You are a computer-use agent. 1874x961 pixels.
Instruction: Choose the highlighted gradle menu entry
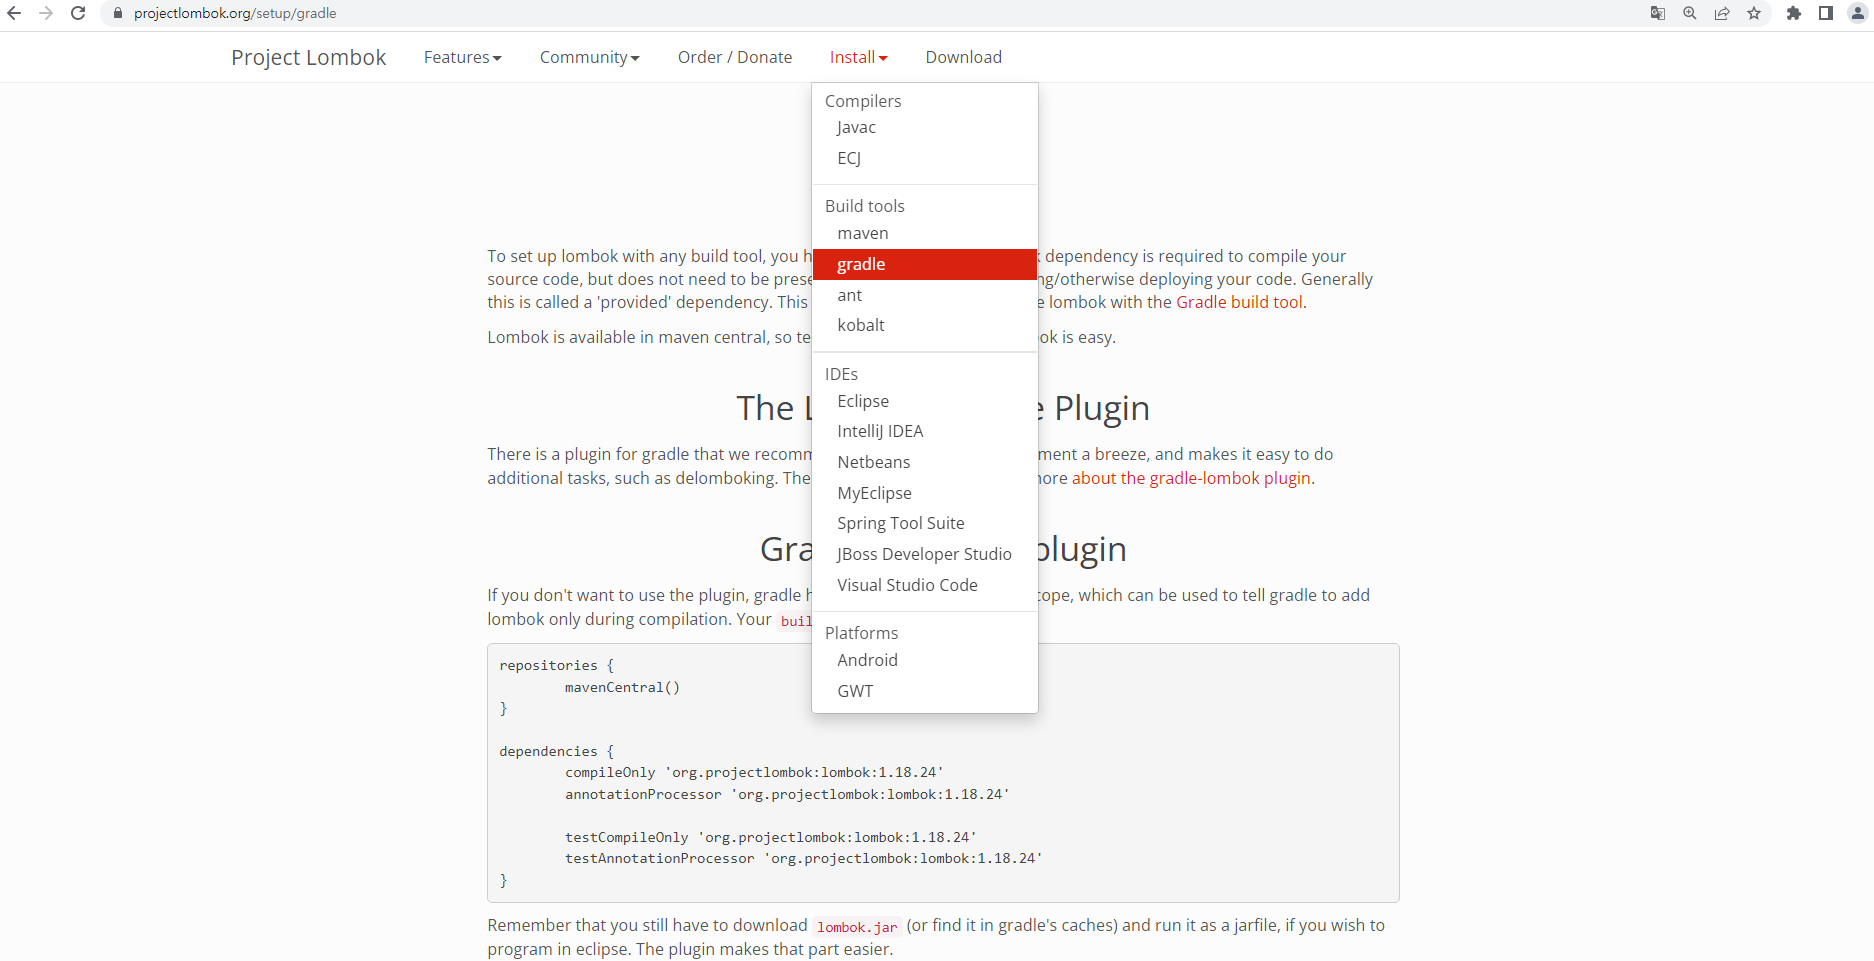tap(925, 264)
